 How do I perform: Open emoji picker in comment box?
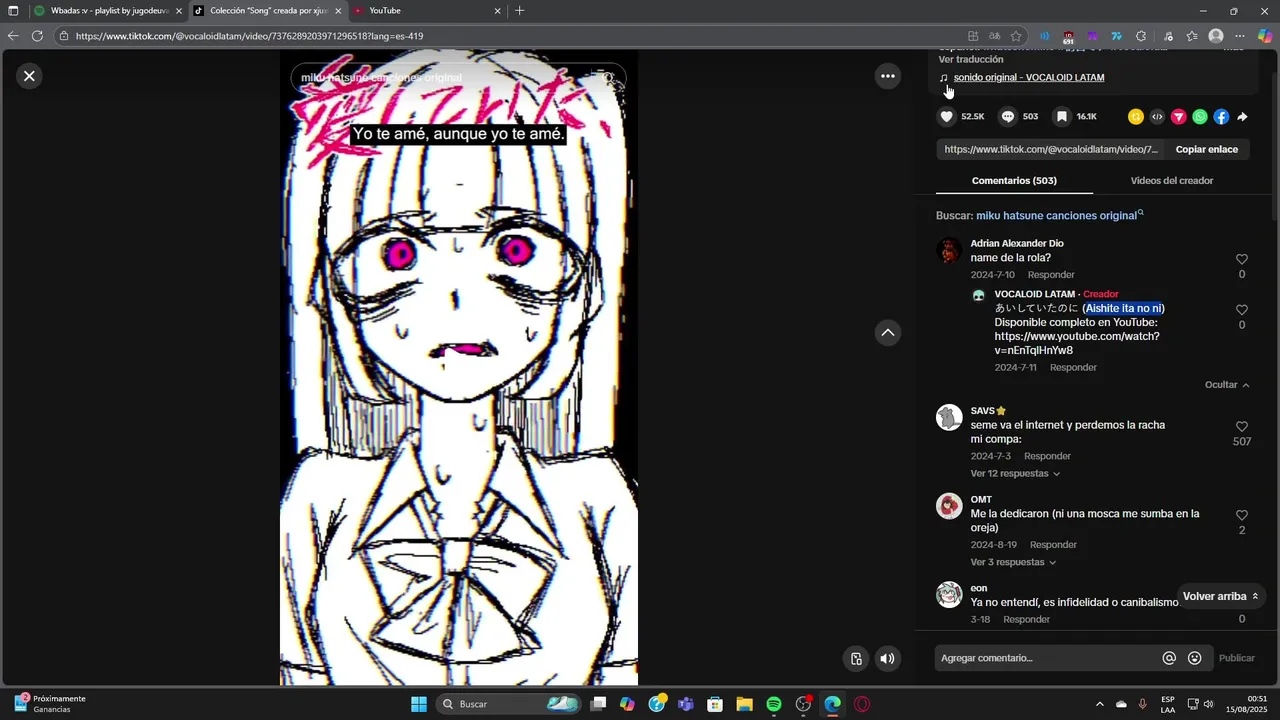1194,658
